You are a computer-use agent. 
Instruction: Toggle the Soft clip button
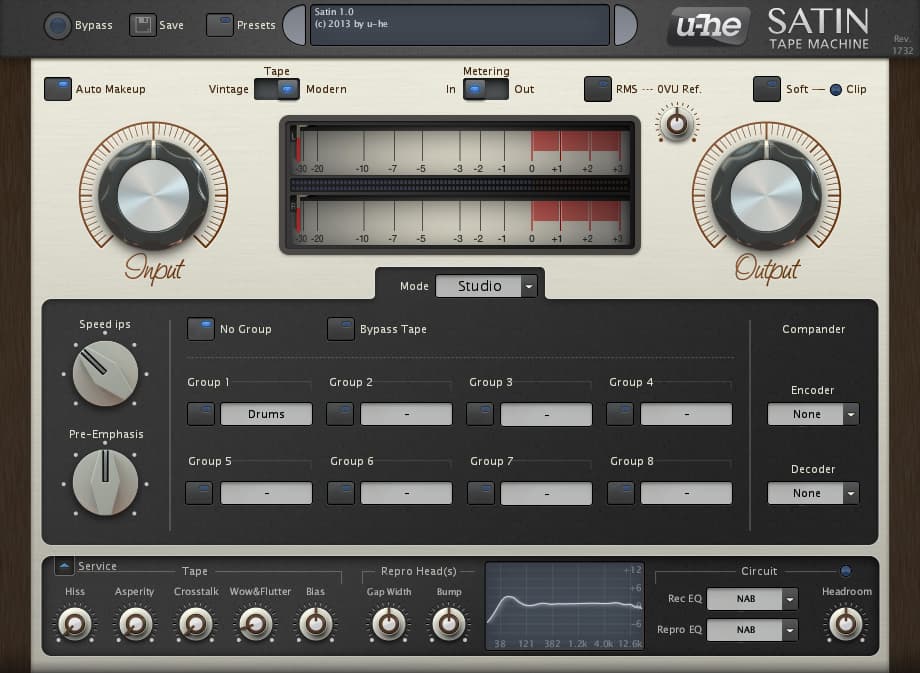766,89
